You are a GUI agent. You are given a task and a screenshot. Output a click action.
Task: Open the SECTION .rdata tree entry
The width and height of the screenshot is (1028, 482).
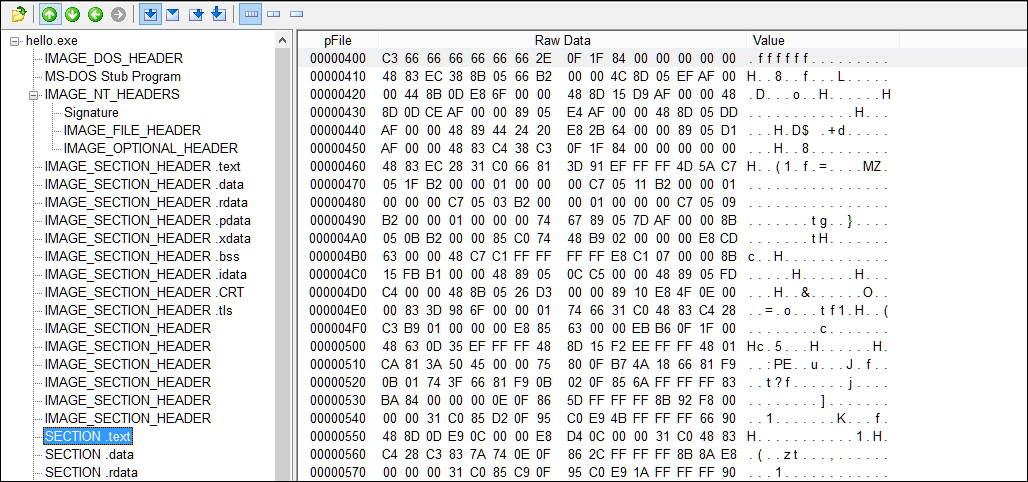(91, 472)
